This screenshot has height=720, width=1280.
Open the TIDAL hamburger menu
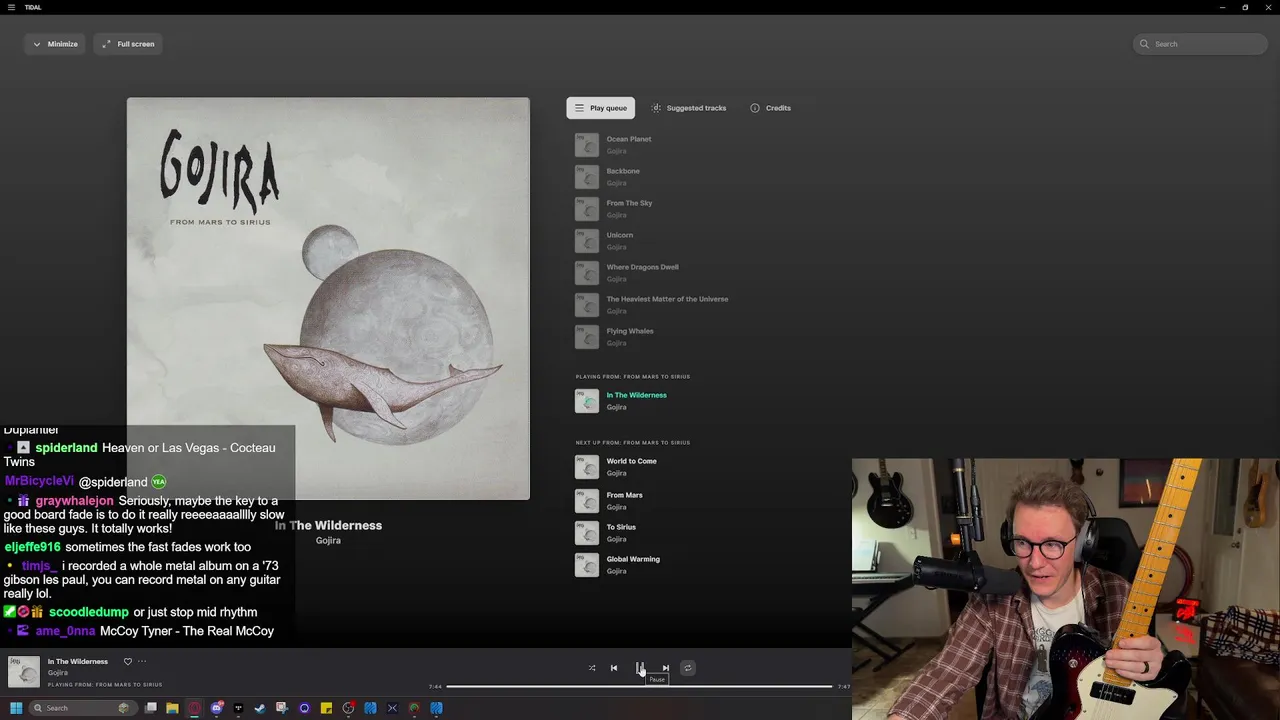[x=12, y=7]
